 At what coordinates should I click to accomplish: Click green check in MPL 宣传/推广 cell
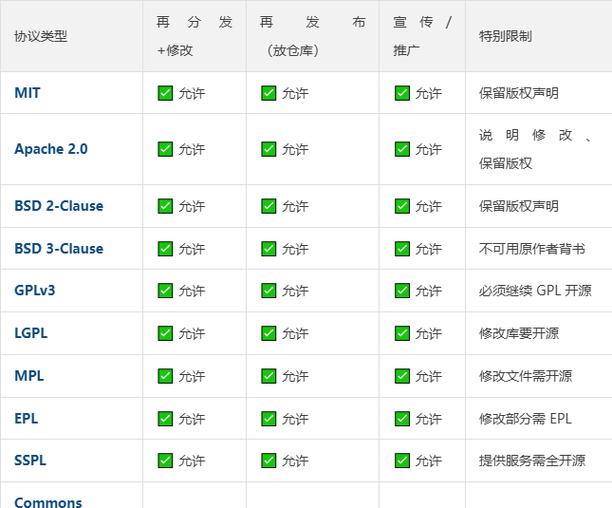[402, 376]
